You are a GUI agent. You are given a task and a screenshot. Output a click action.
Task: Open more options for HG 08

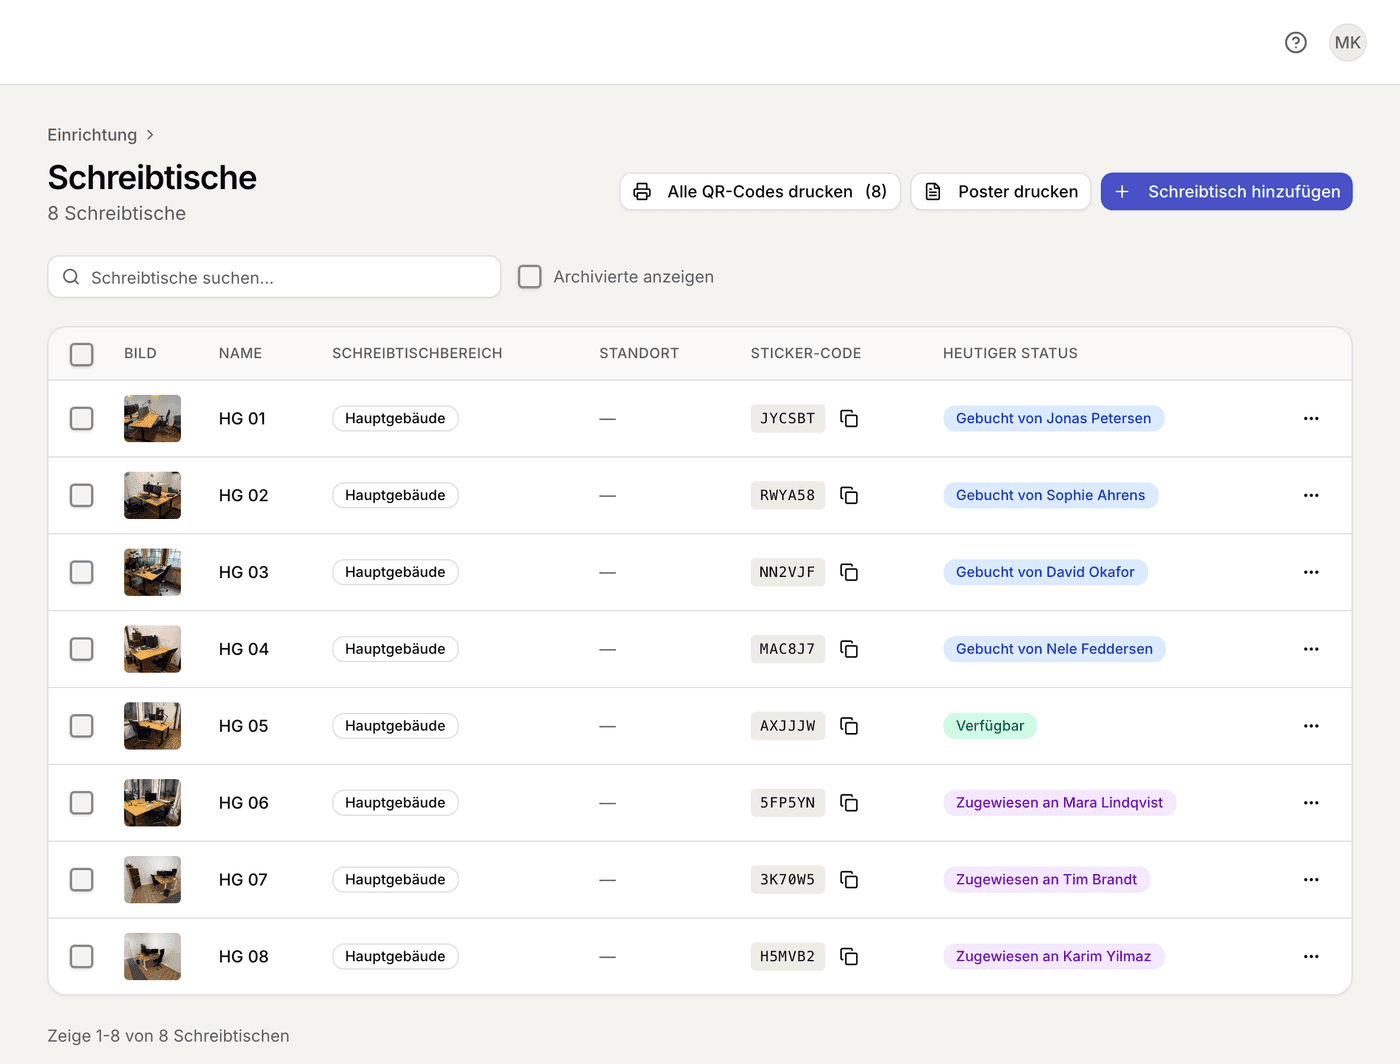pos(1311,957)
